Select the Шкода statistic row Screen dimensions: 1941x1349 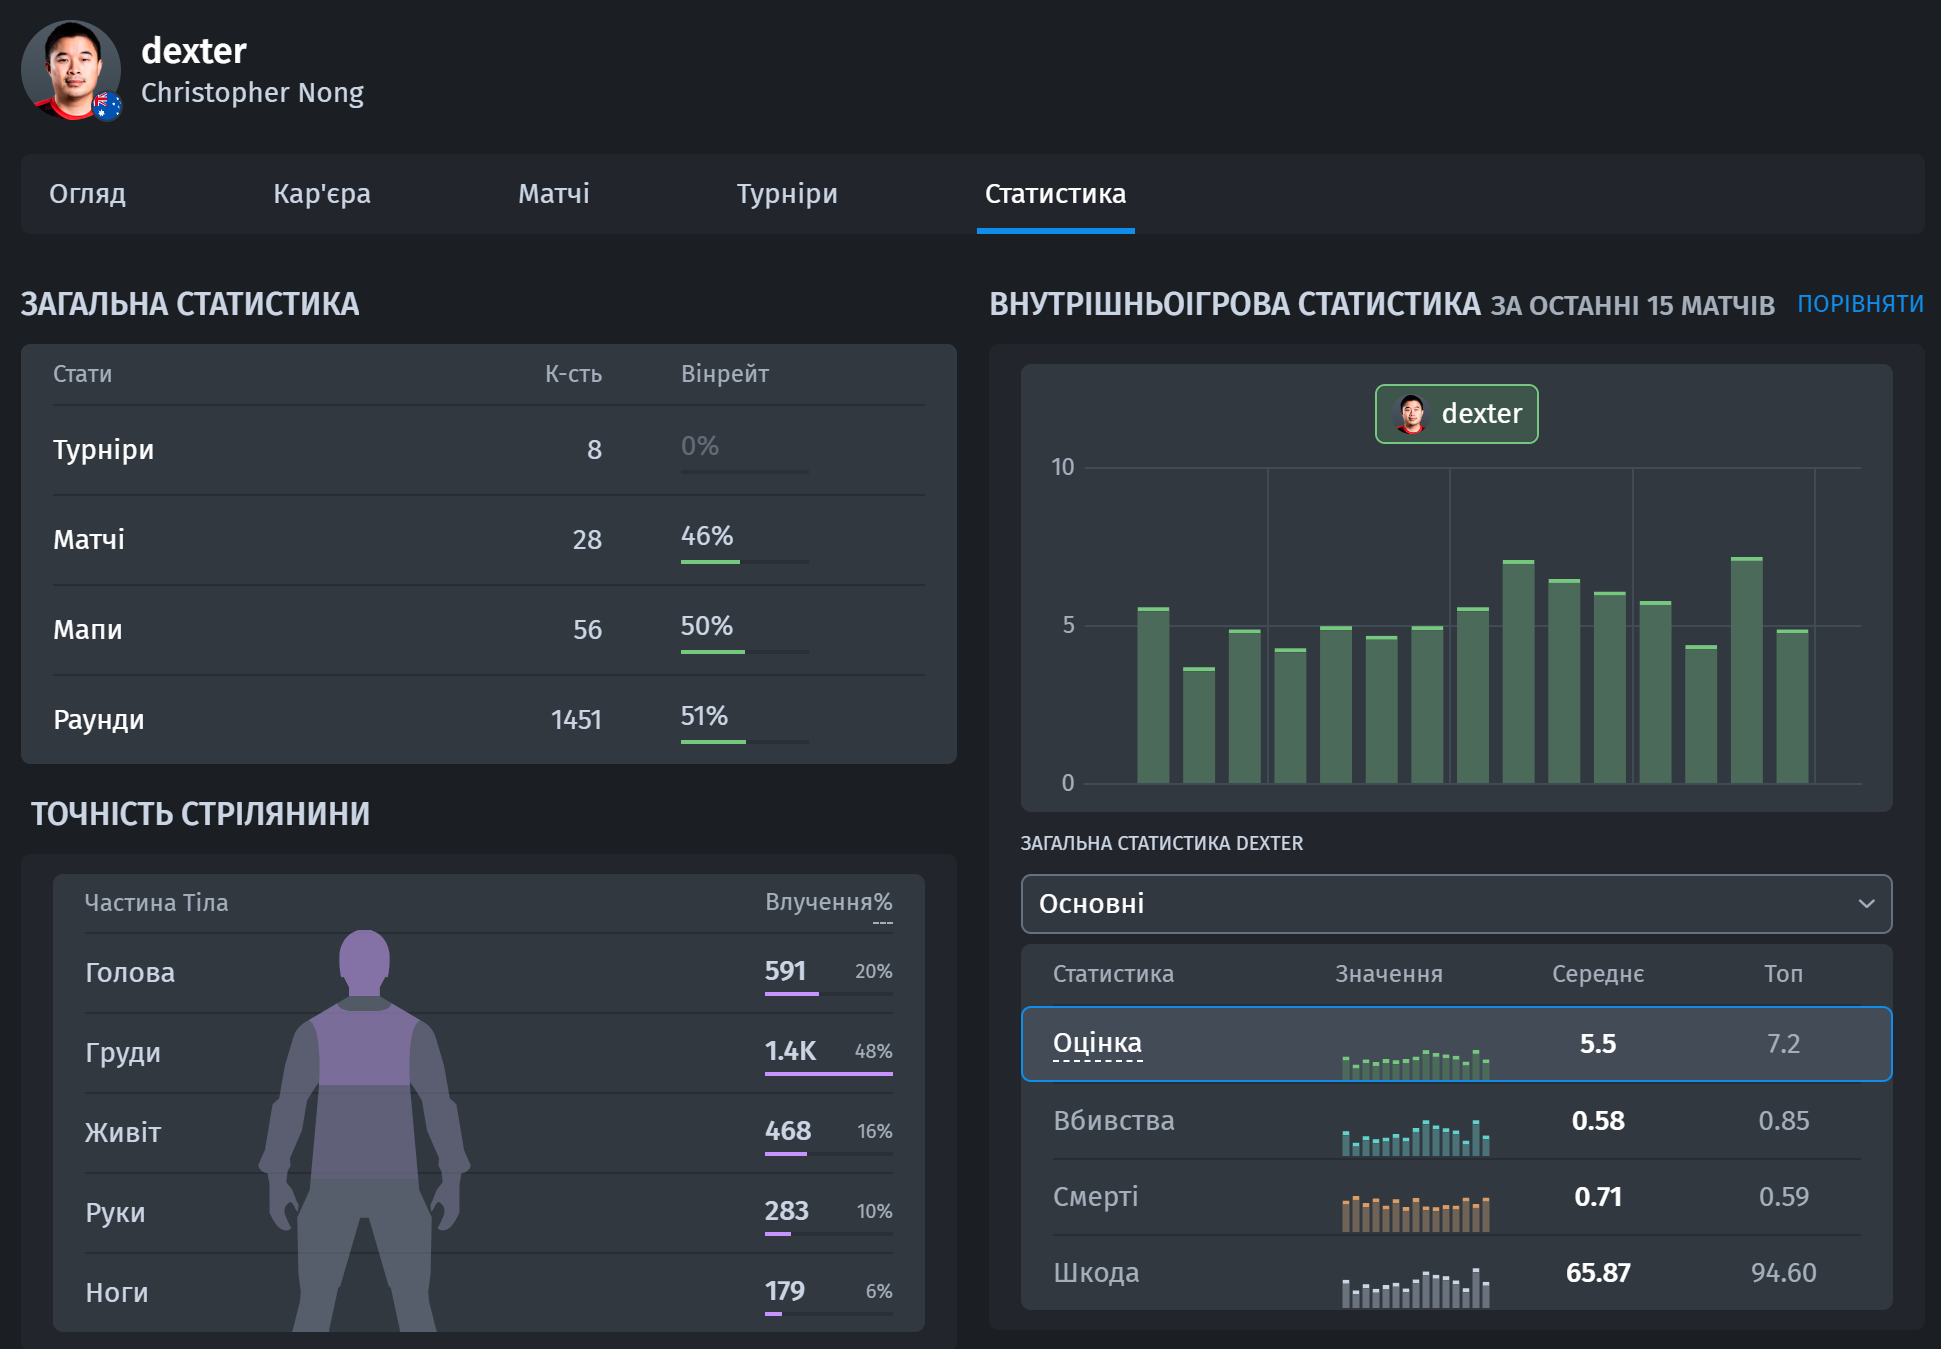(1456, 1273)
